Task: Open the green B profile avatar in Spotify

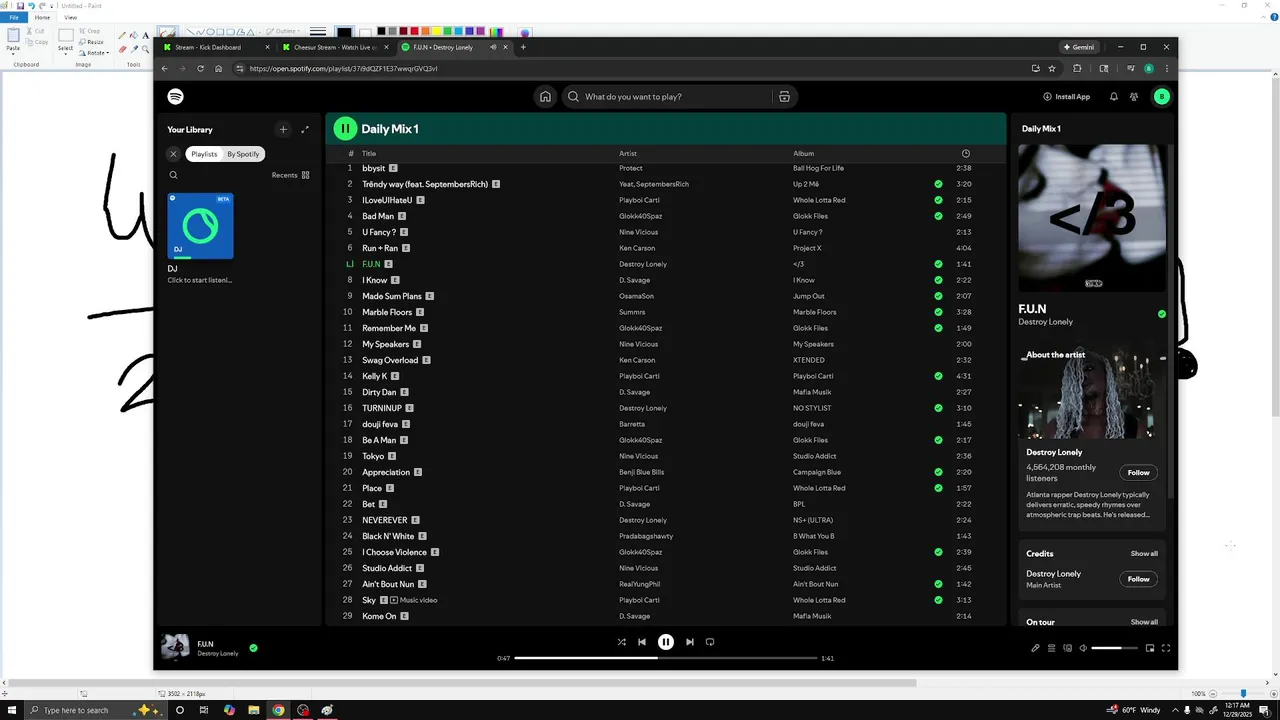Action: click(x=1161, y=97)
